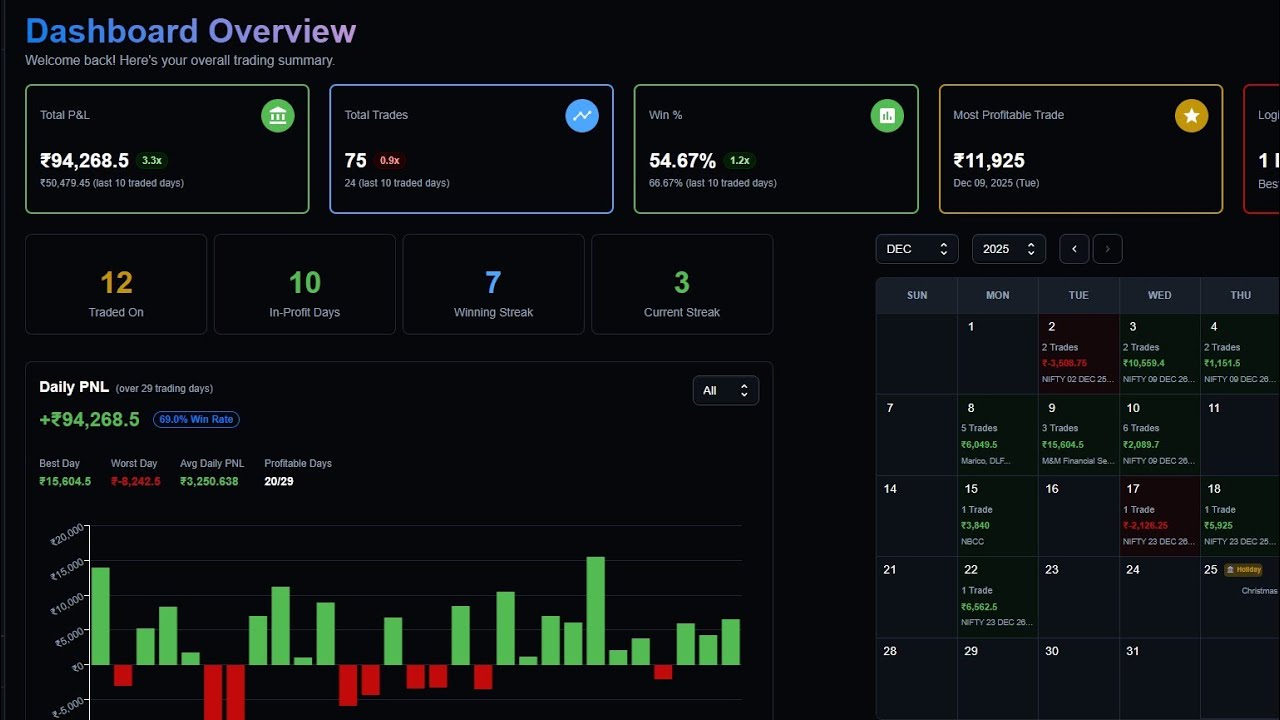The width and height of the screenshot is (1280, 720).
Task: Open December 3 calendar cell with ₹10,559.4
Action: pos(1160,354)
